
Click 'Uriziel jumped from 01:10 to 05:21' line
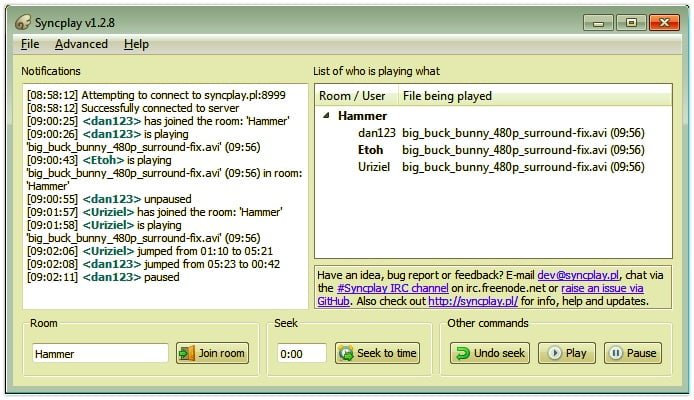click(150, 251)
